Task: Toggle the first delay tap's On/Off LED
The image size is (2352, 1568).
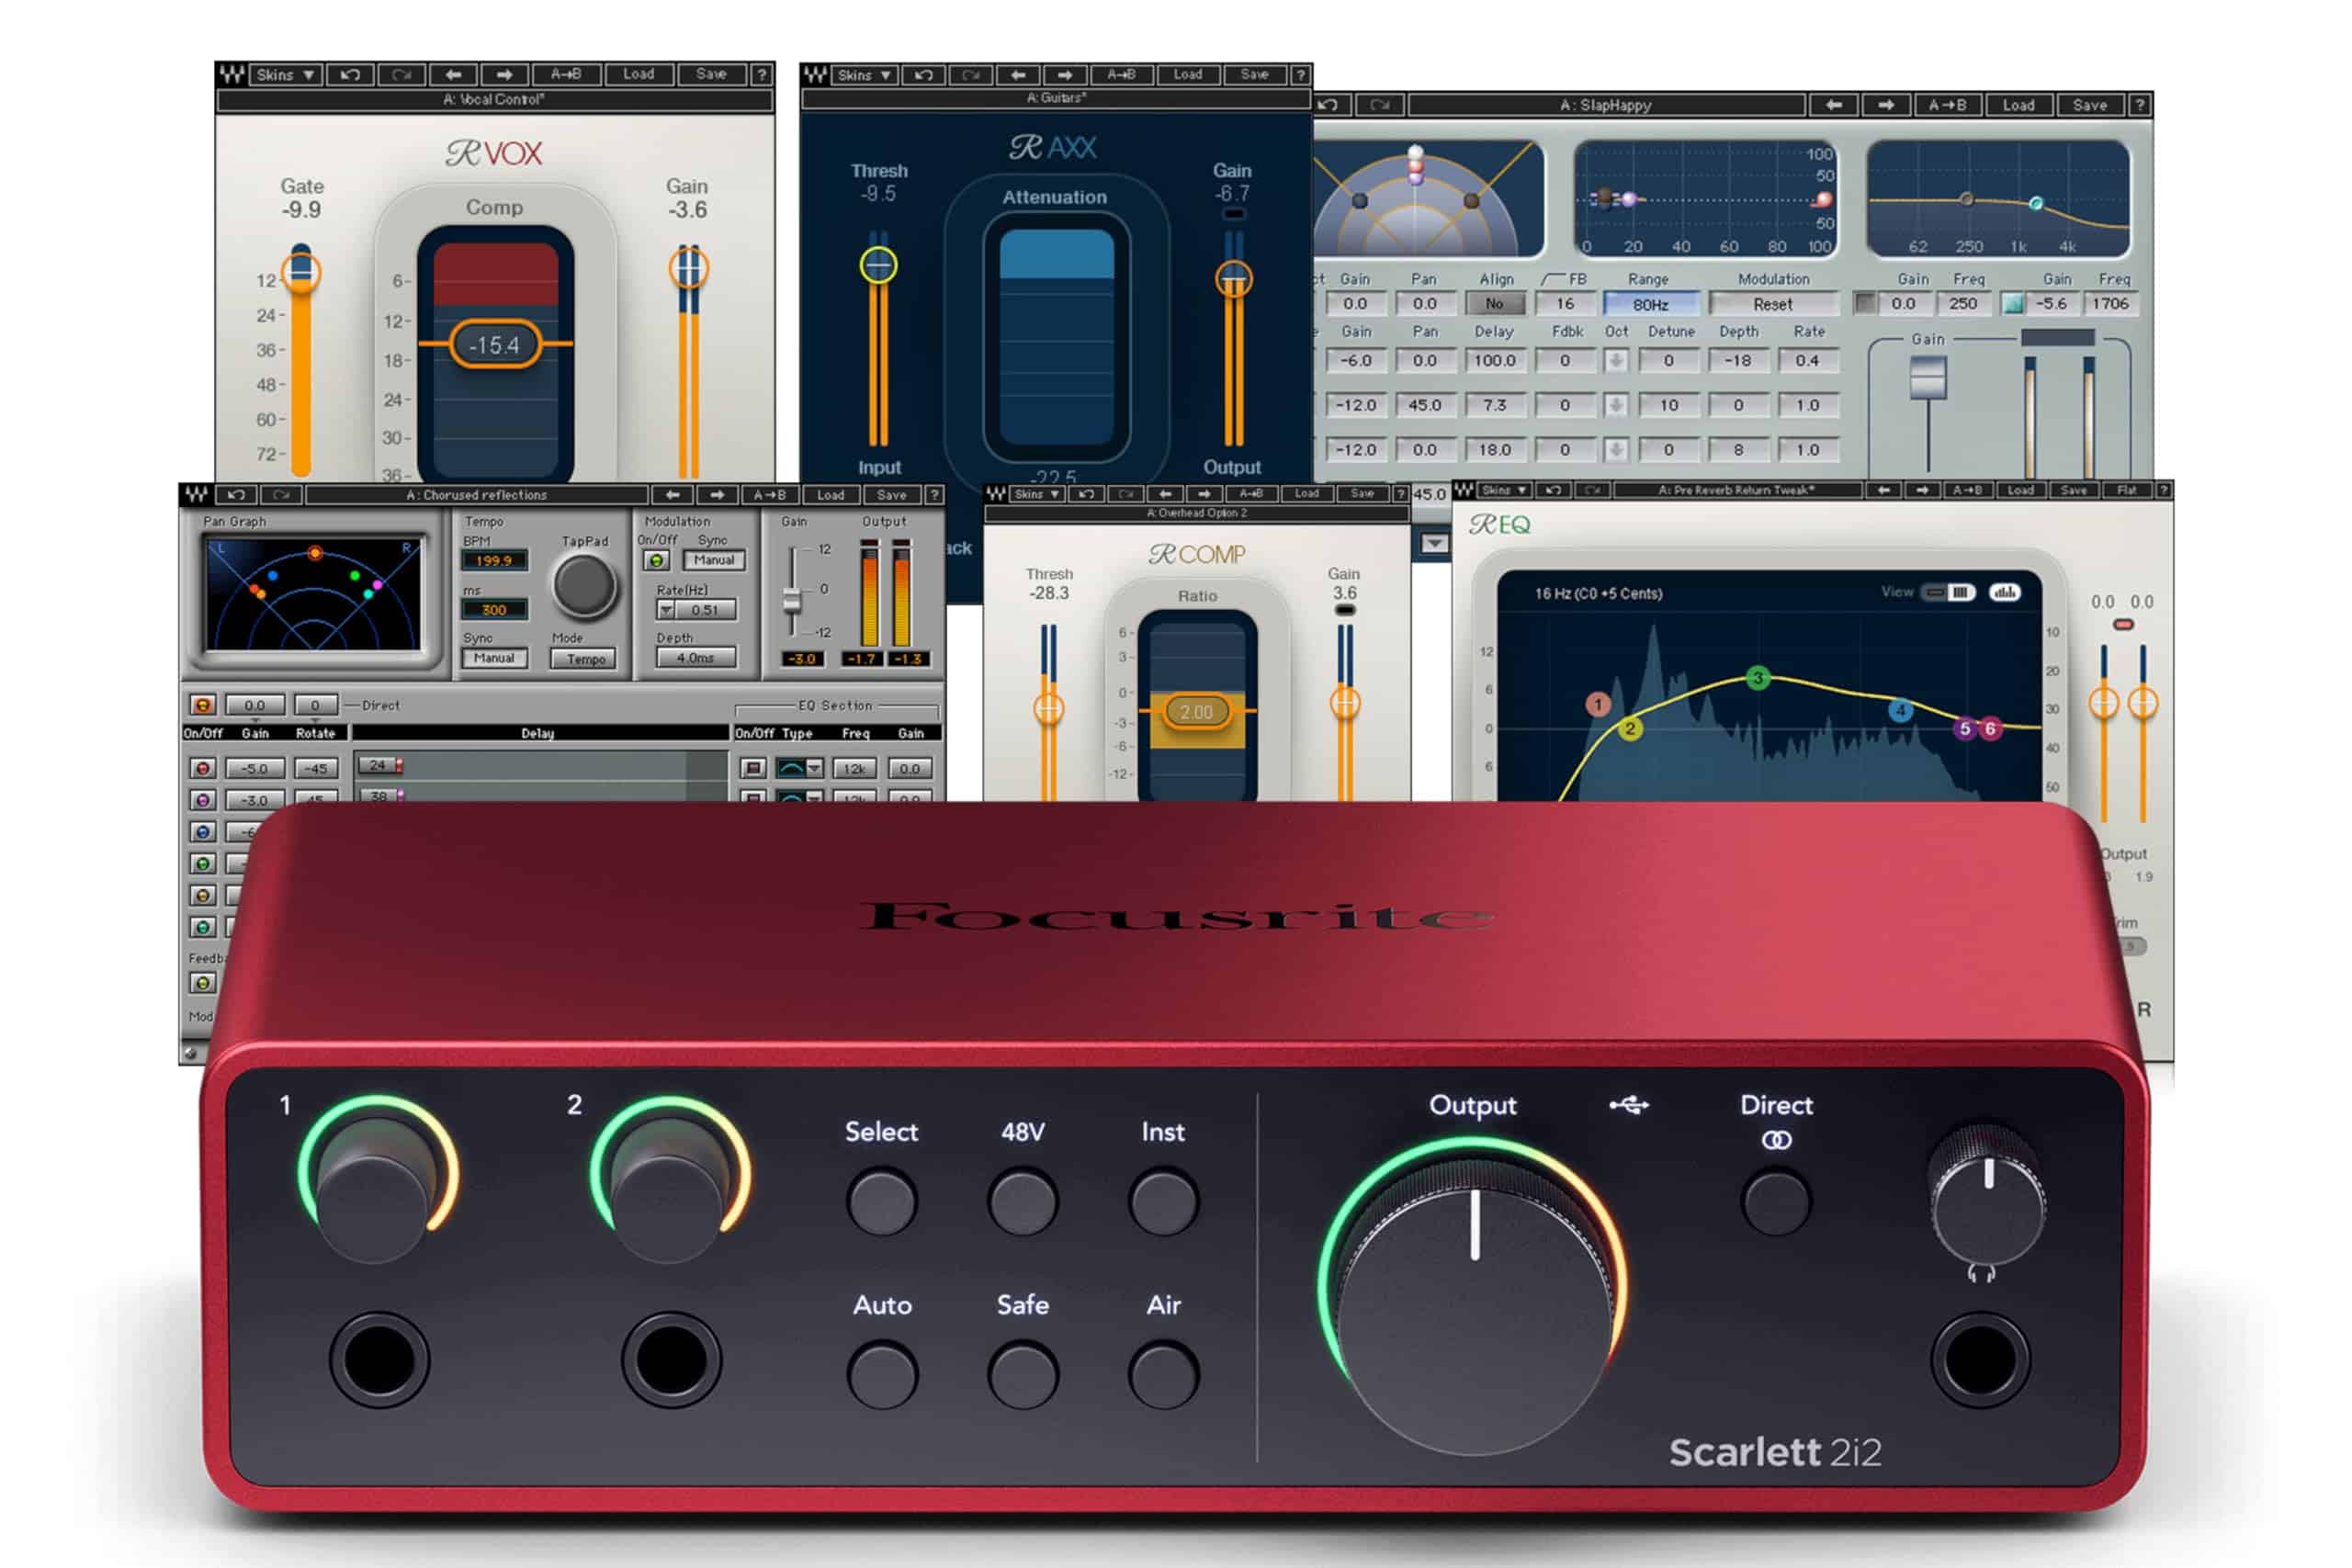Action: [x=203, y=768]
